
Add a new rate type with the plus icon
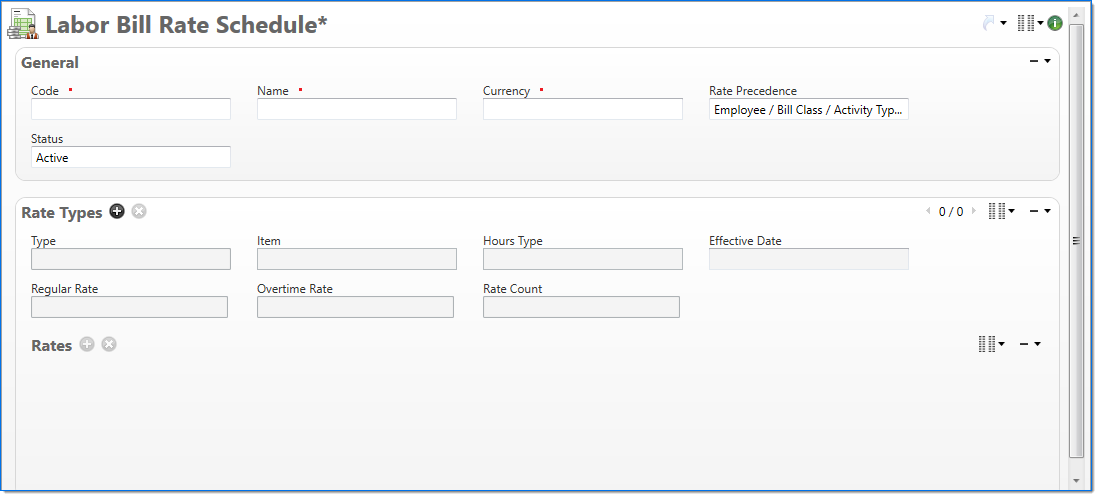117,211
